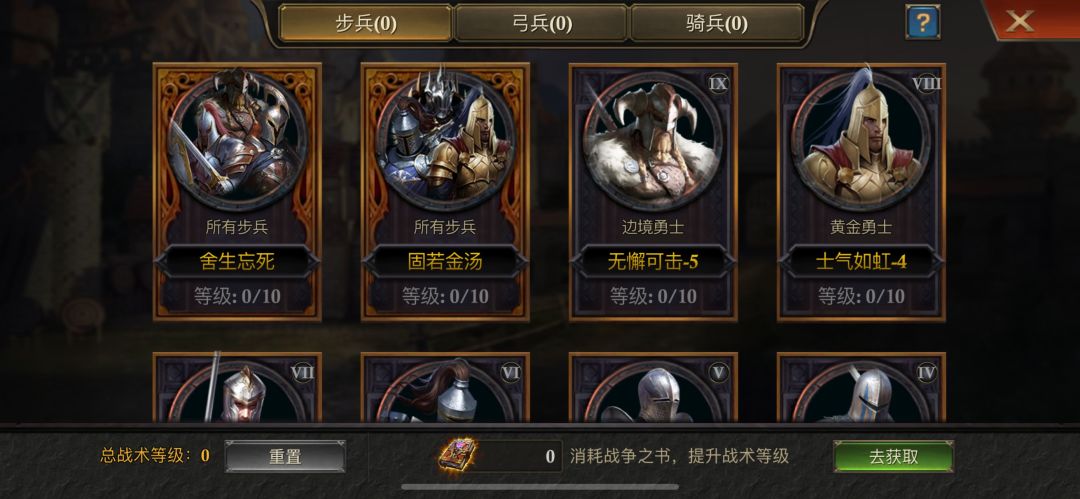
Task: Select the 士气如虹-4 skill label
Action: click(x=862, y=262)
